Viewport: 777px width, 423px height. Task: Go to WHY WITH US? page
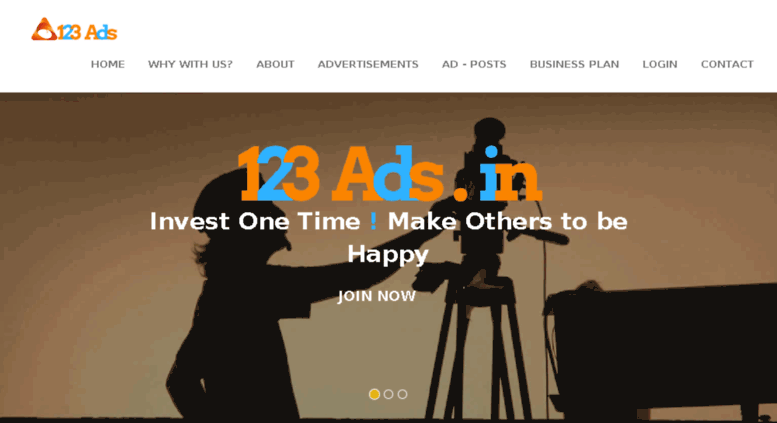tap(190, 64)
